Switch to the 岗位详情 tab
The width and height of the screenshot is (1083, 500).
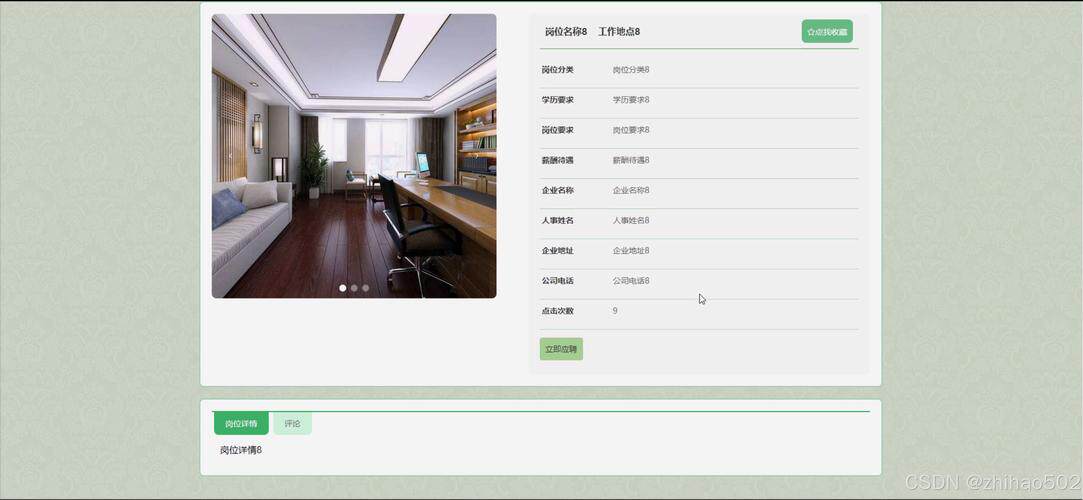[241, 423]
